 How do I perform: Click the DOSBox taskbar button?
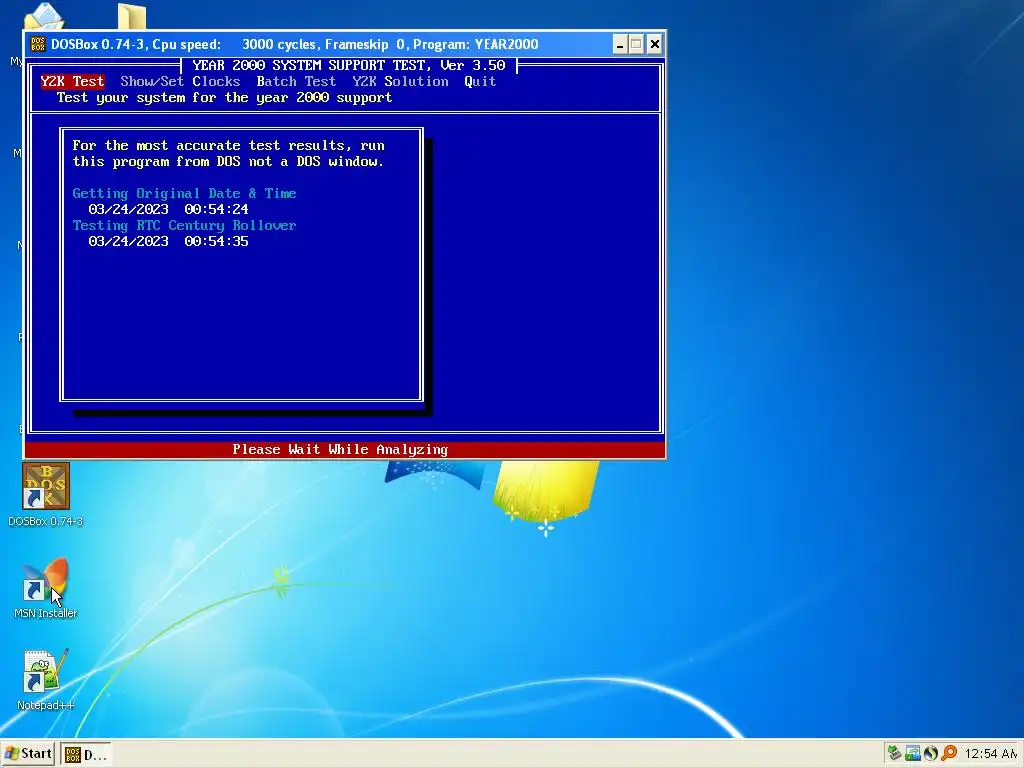[86, 754]
